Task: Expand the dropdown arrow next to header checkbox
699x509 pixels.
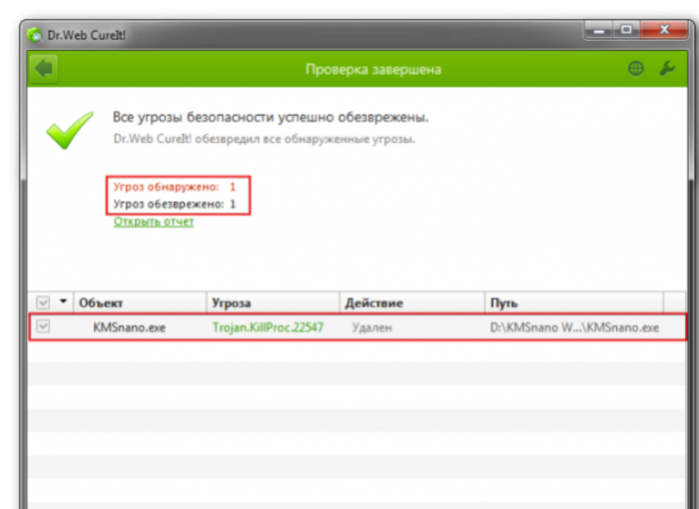Action: 63,301
